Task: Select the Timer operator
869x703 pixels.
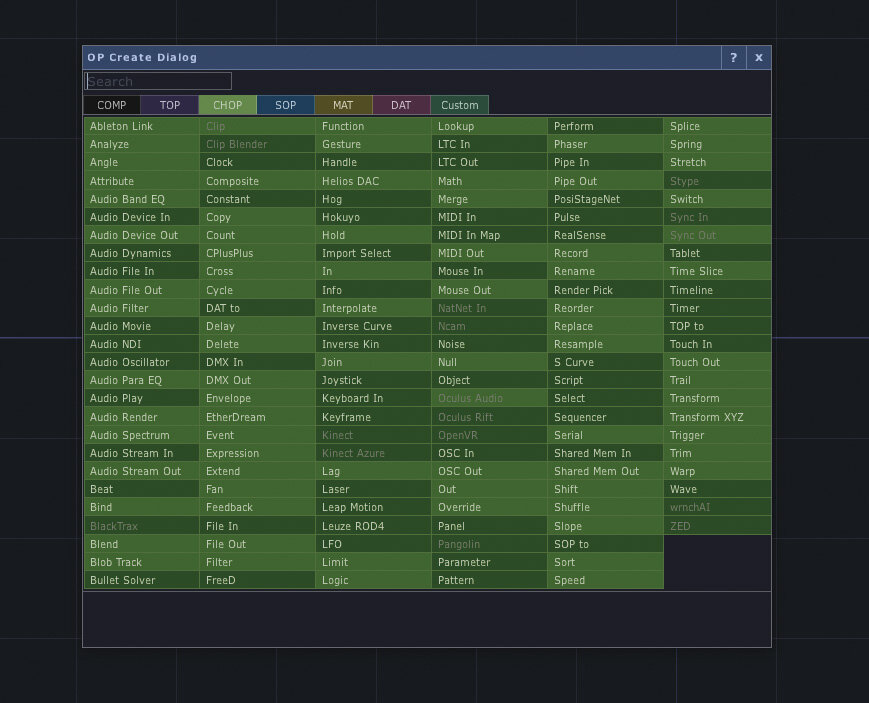Action: [x=716, y=308]
